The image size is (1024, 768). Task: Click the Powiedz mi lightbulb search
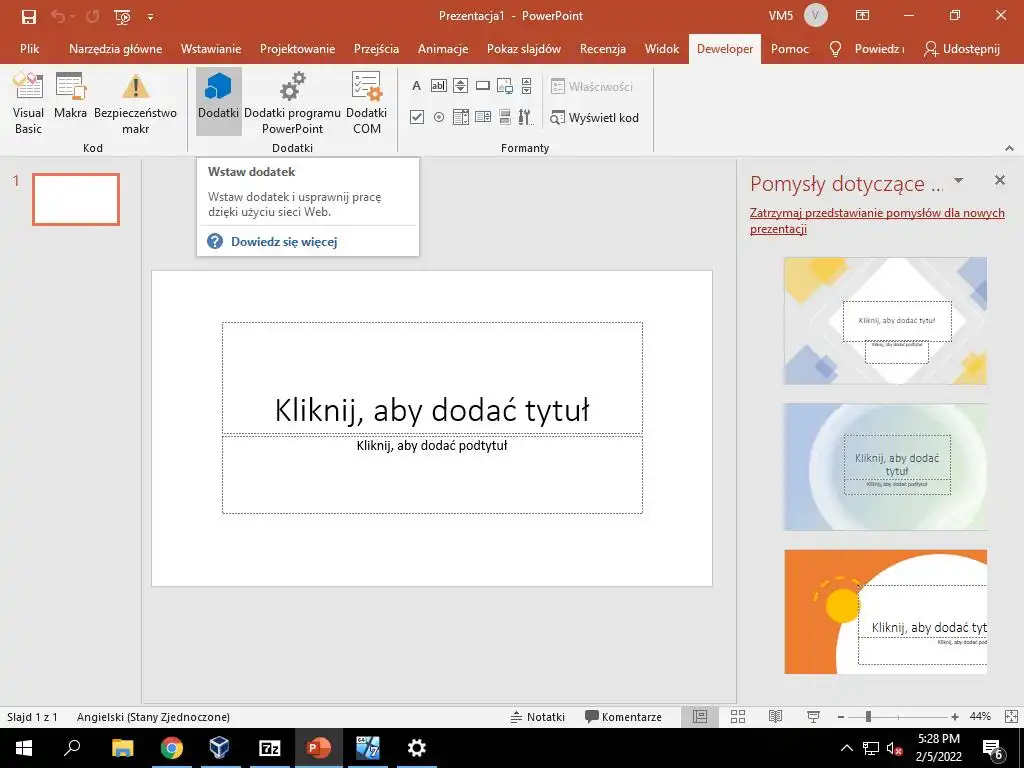click(866, 48)
